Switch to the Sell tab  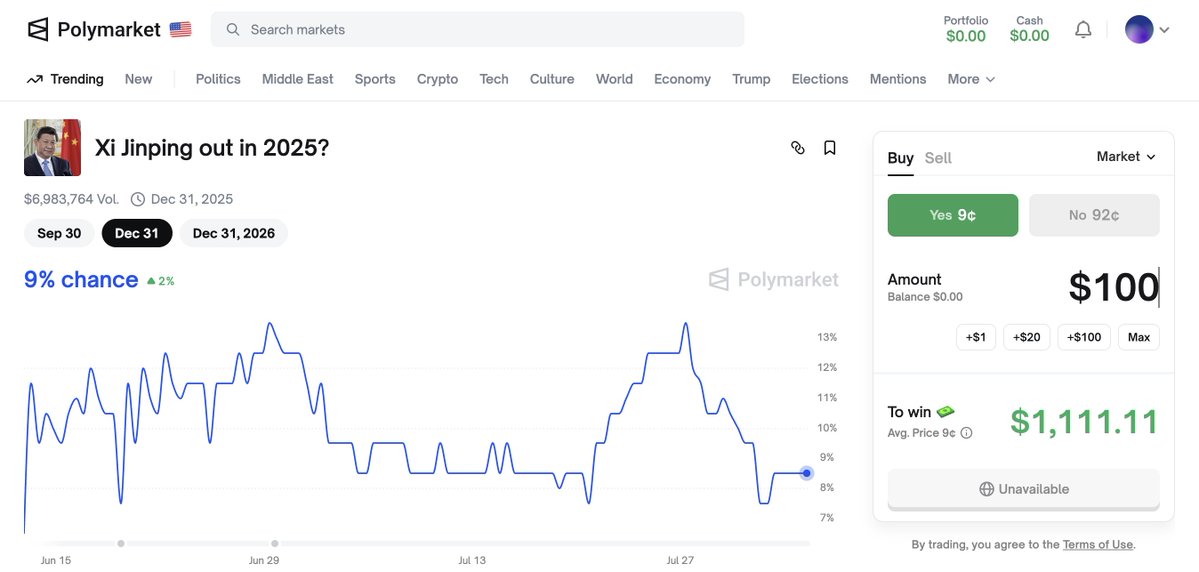click(938, 158)
